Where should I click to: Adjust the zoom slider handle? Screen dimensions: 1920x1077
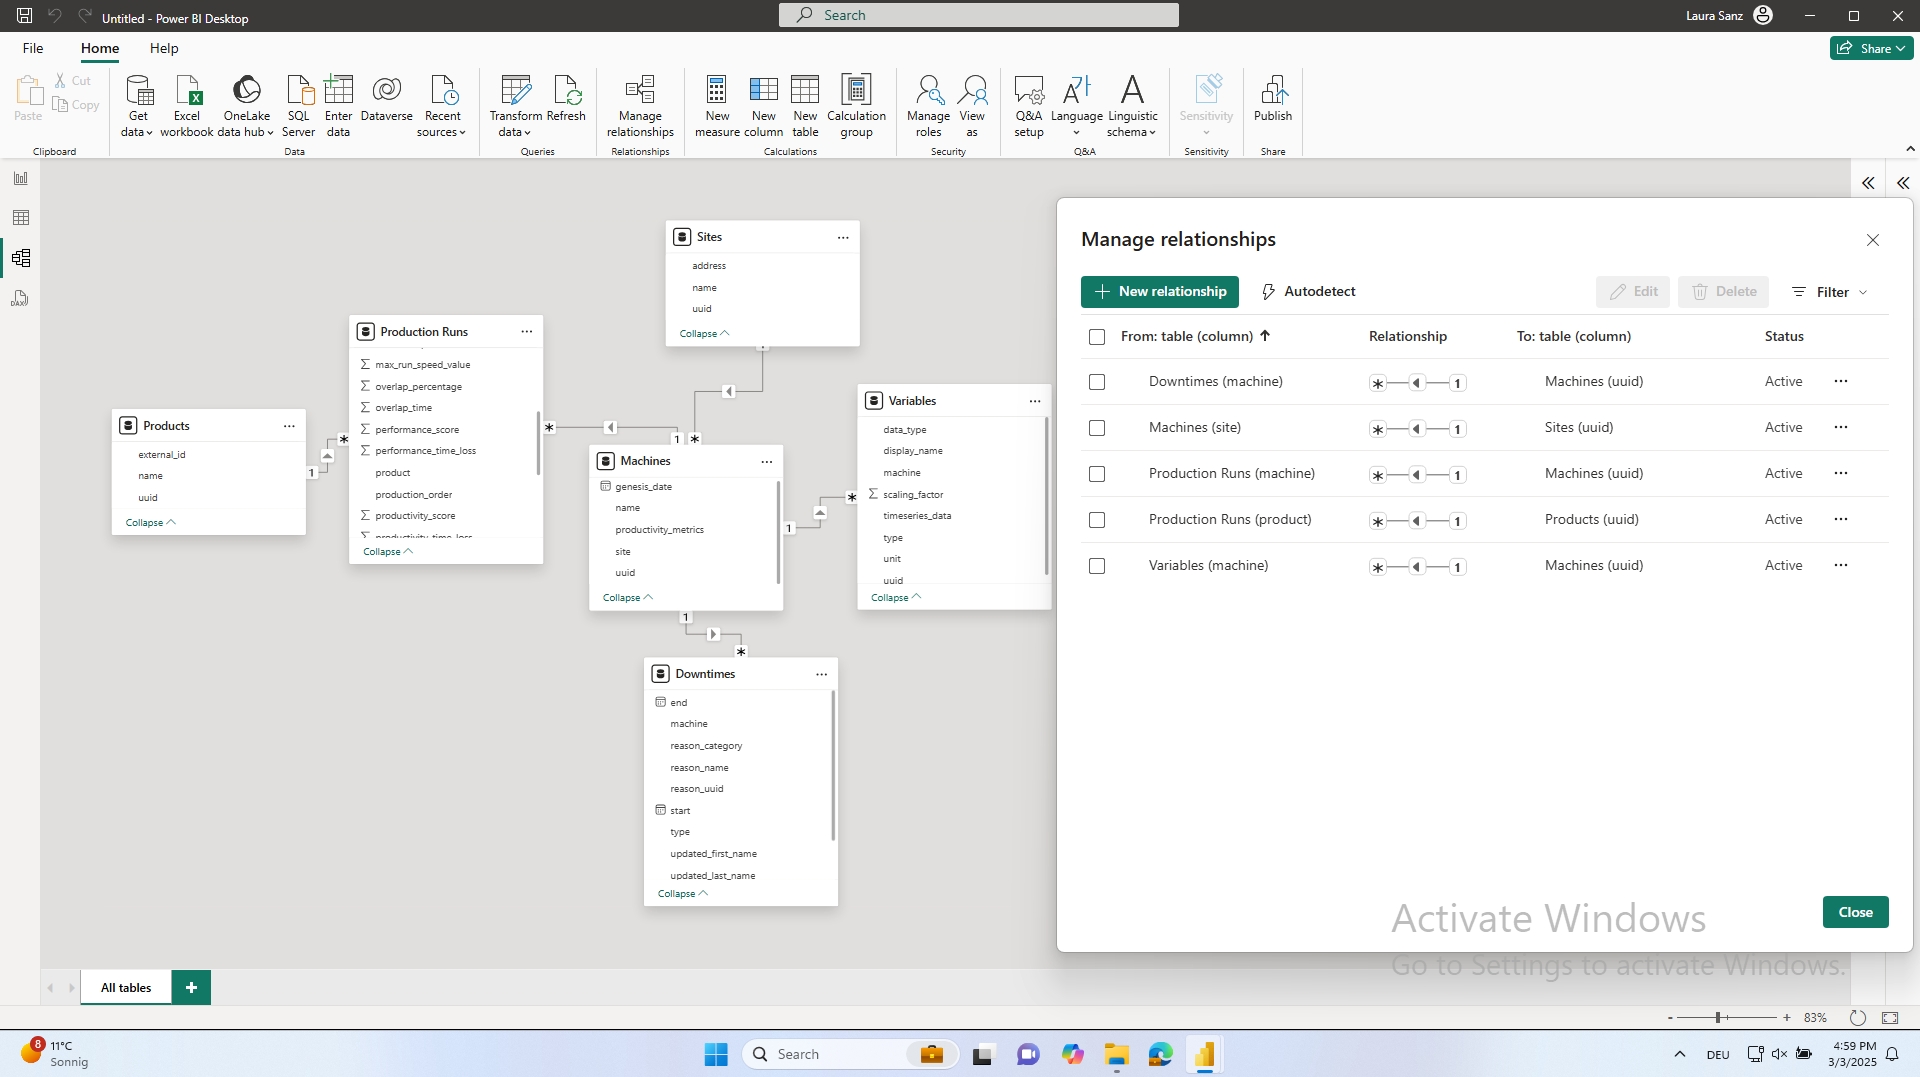[1718, 1017]
